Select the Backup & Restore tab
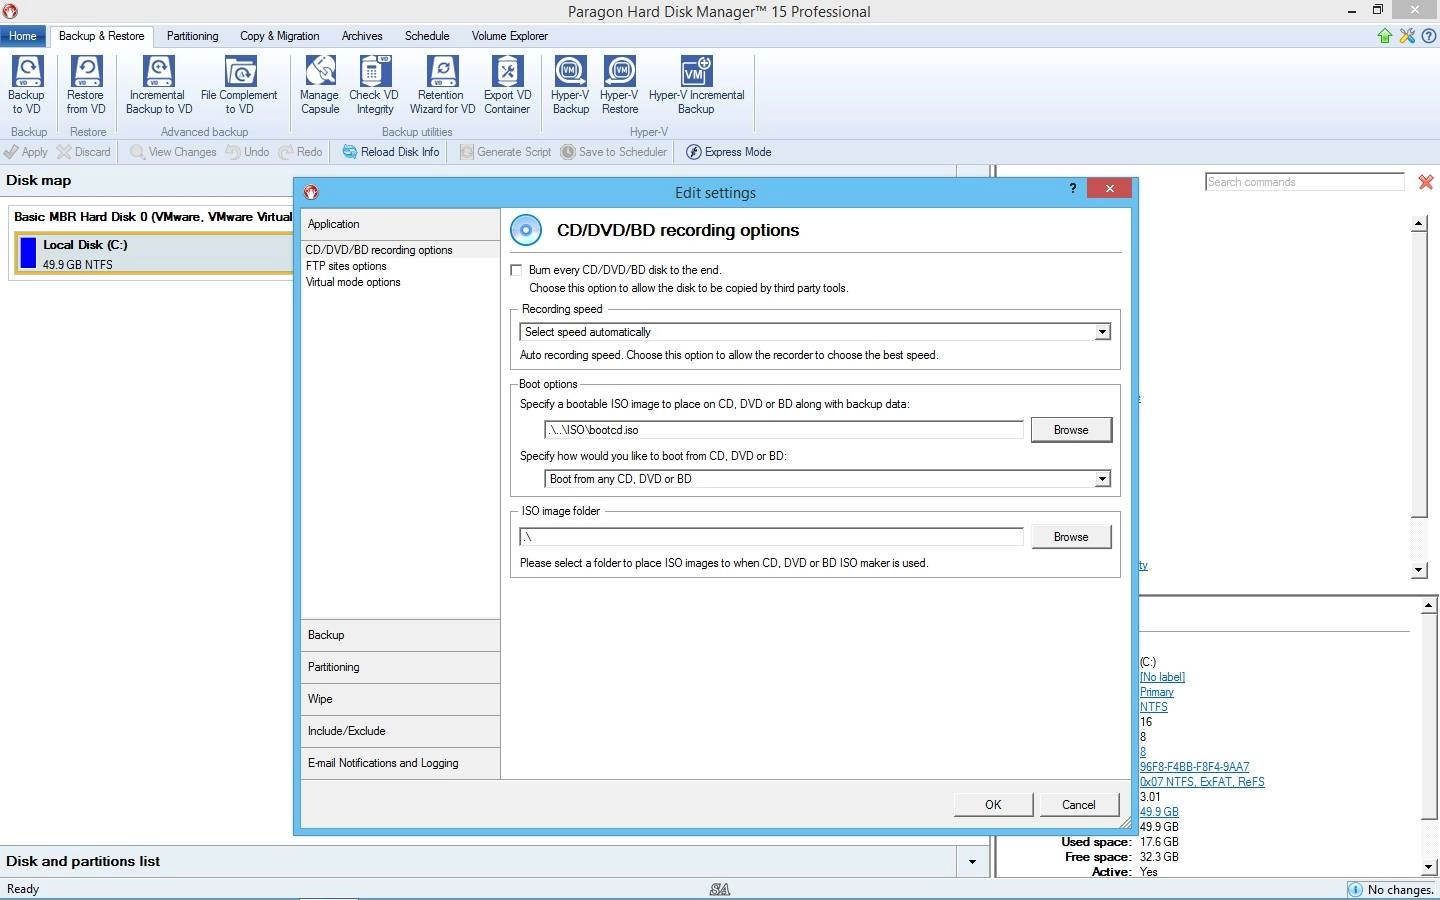 coord(101,36)
